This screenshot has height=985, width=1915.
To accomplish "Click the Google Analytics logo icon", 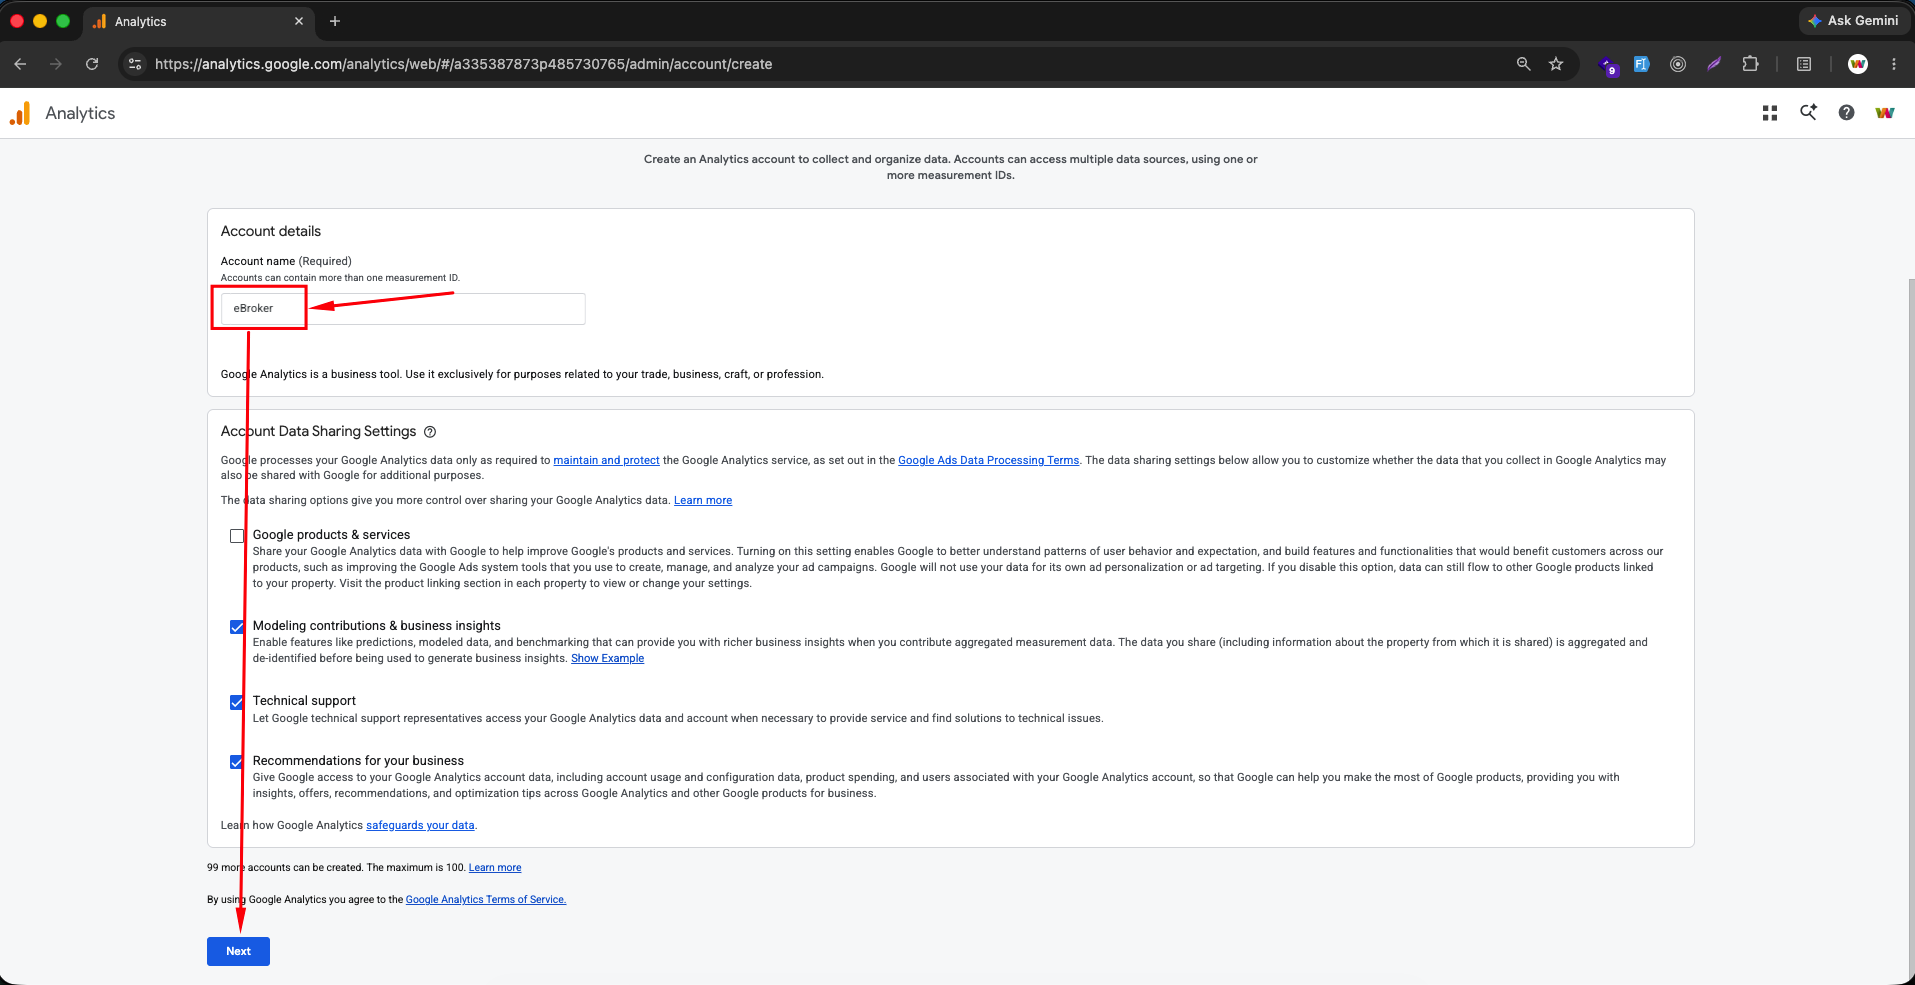I will (20, 114).
